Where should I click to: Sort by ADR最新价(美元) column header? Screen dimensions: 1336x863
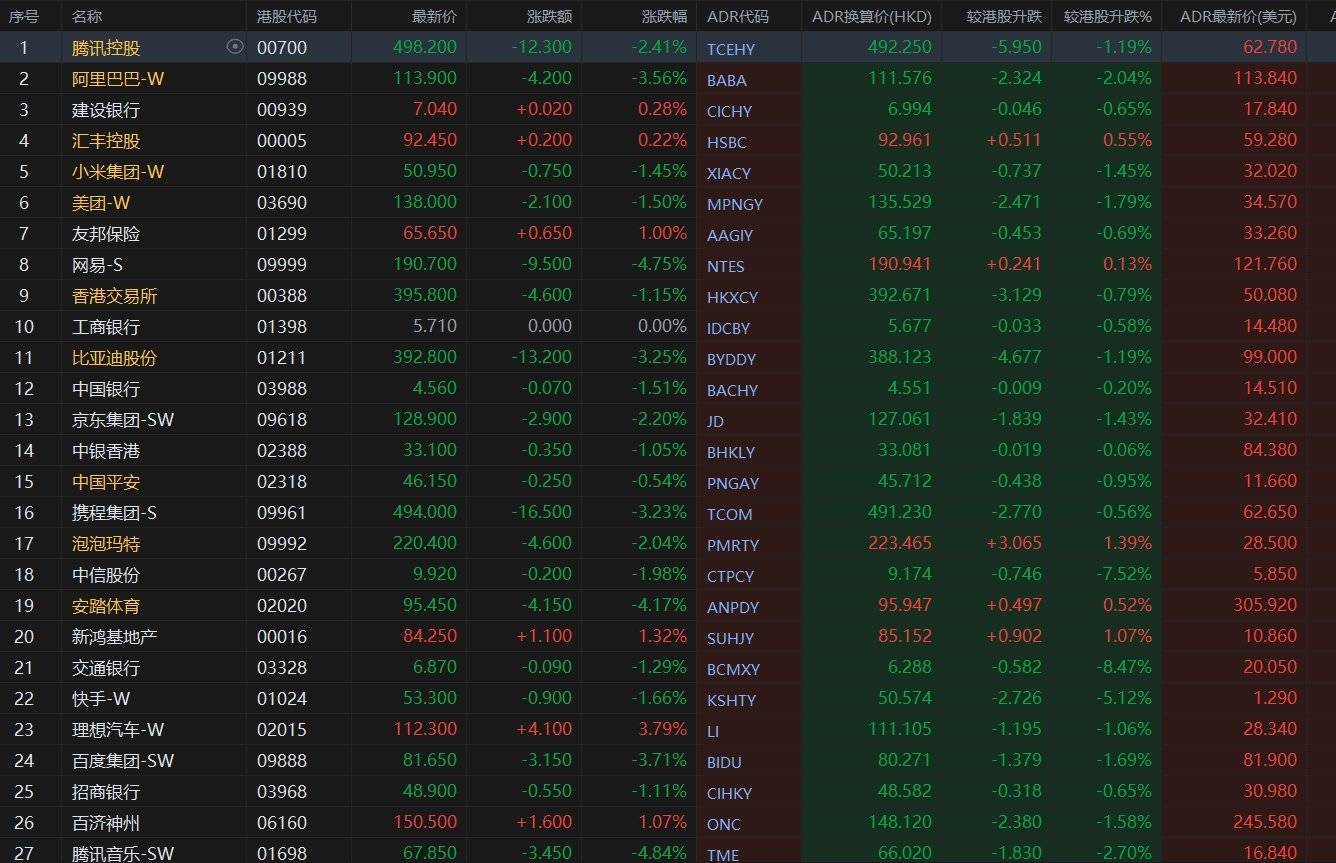[1238, 16]
